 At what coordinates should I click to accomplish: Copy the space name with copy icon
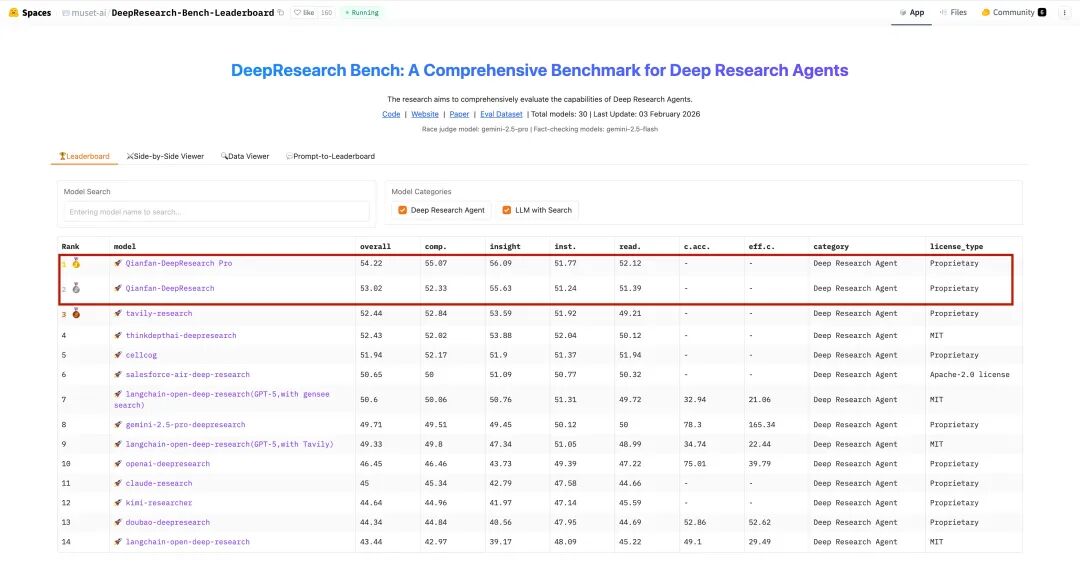281,13
